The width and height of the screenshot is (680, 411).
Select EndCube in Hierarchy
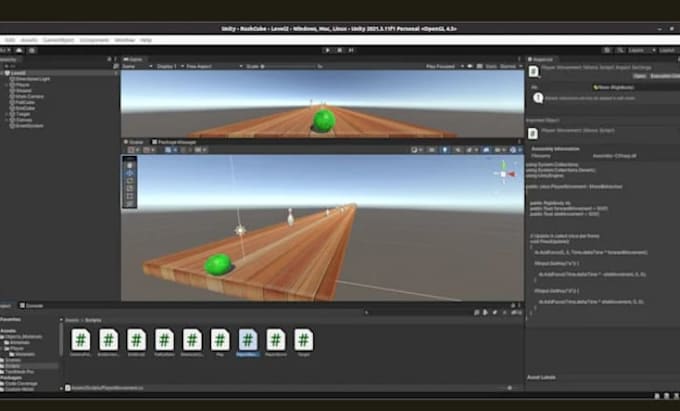(22, 108)
